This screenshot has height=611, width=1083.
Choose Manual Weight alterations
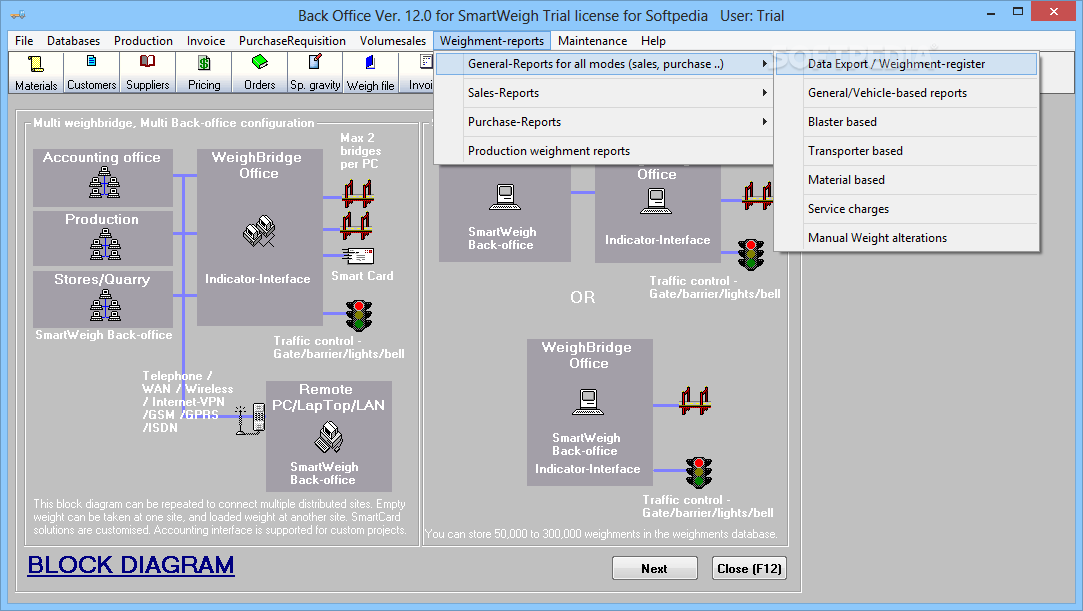click(906, 237)
